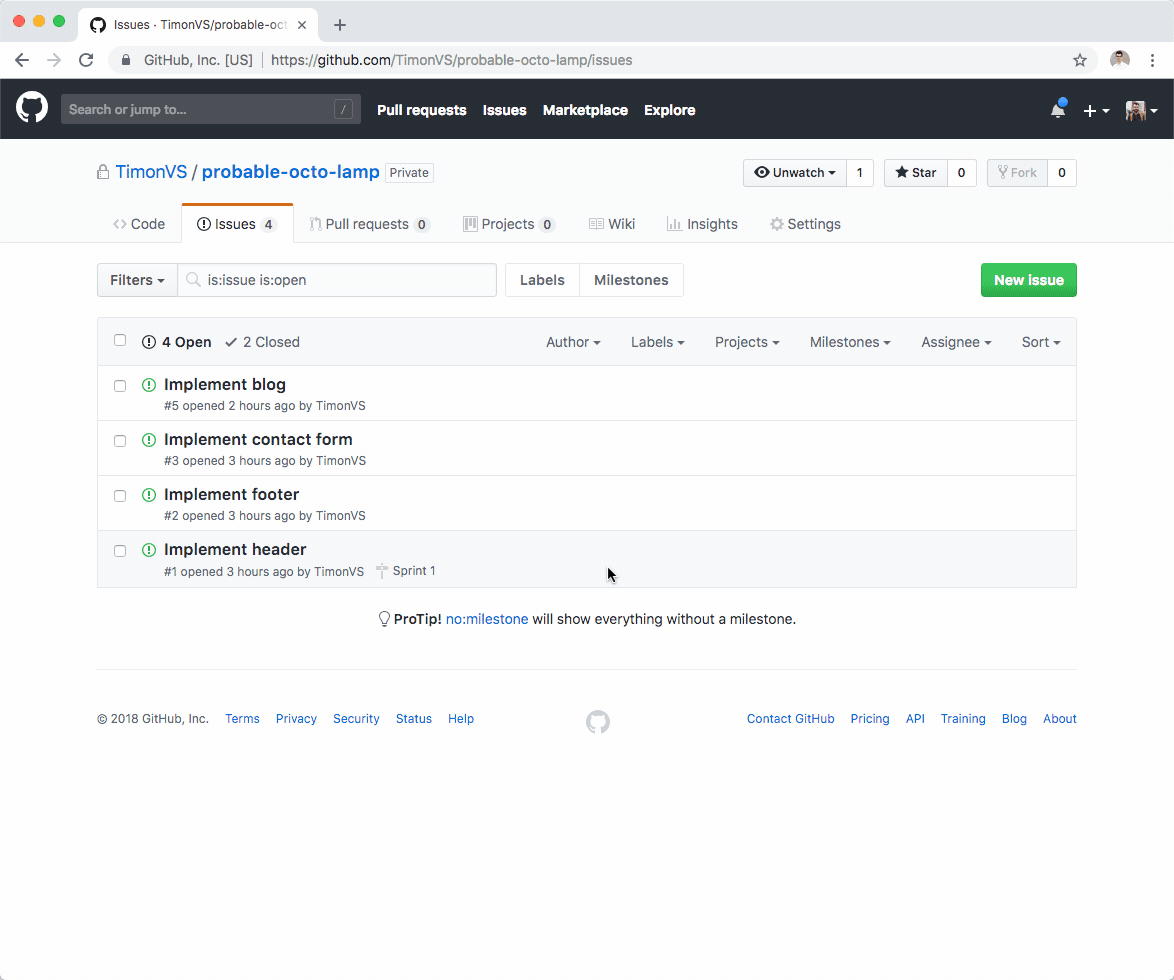Reload the page with refresh icon
This screenshot has width=1174, height=980.
[86, 60]
